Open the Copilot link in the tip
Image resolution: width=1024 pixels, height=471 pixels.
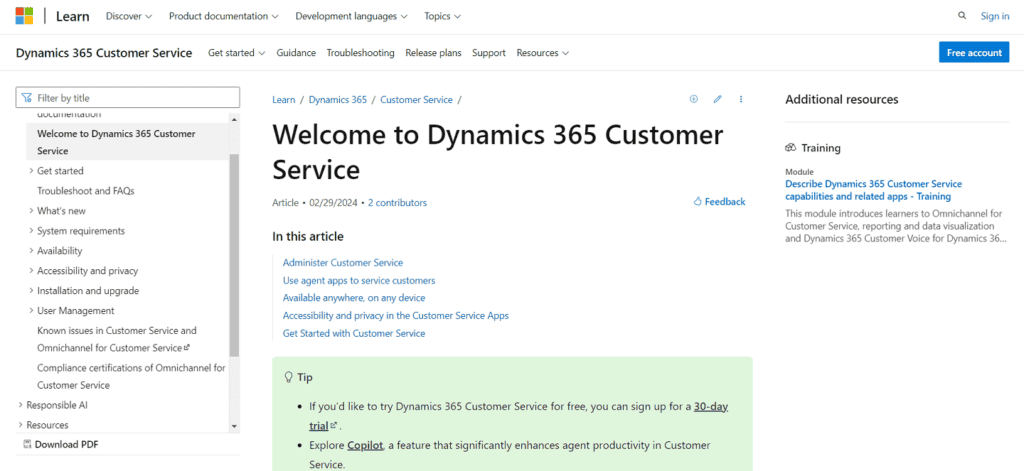coord(365,446)
